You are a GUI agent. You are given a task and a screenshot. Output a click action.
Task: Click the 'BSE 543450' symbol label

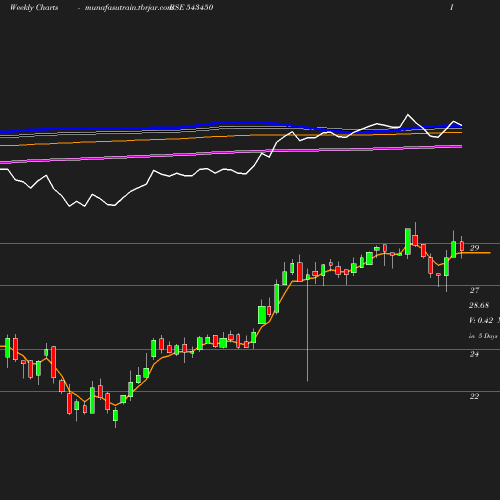tap(192, 7)
